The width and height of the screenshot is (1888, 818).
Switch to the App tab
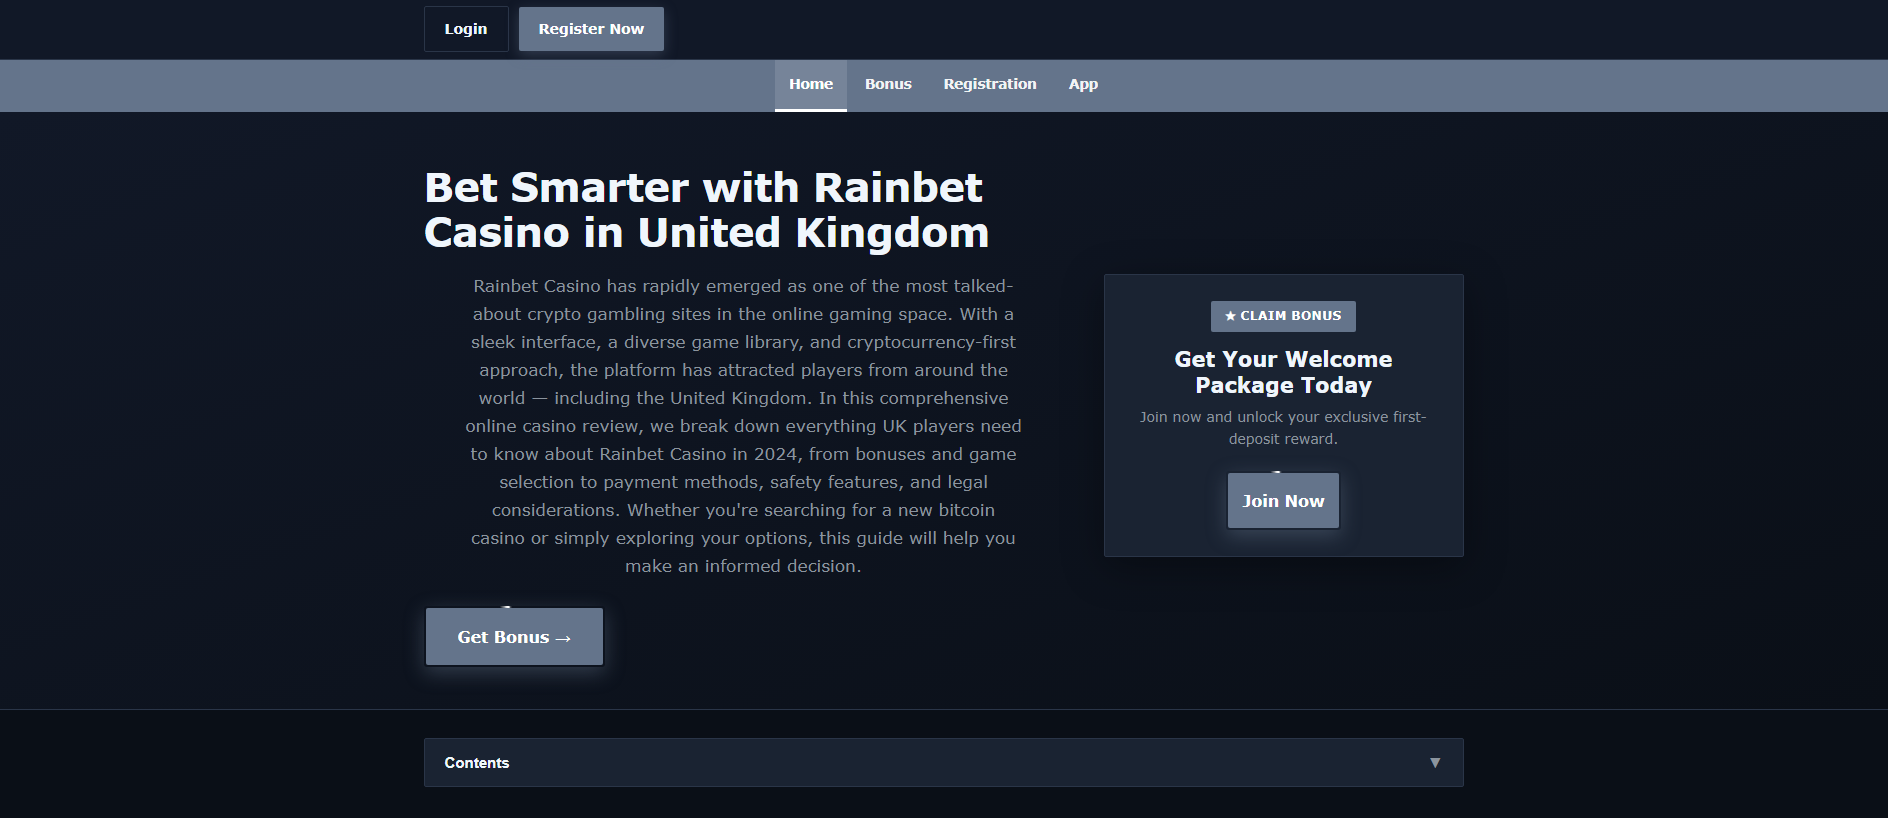(1083, 85)
